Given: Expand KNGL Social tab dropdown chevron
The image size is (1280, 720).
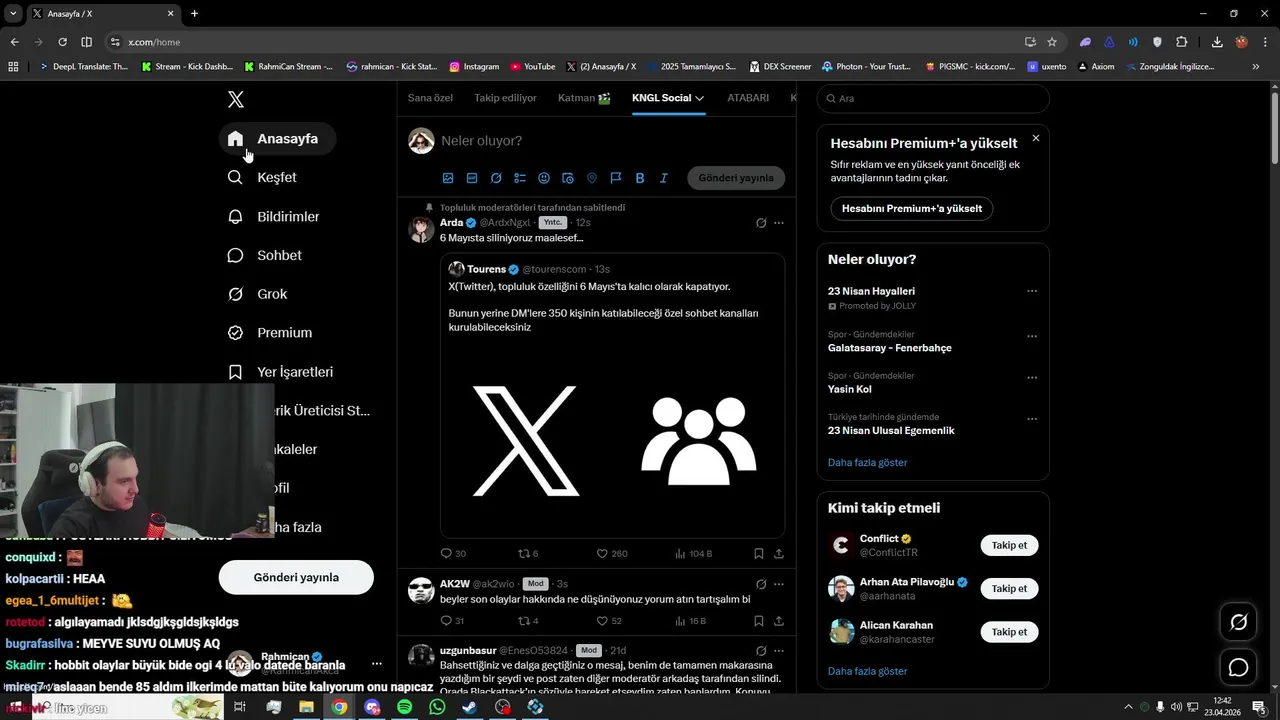Looking at the screenshot, I should click(700, 98).
